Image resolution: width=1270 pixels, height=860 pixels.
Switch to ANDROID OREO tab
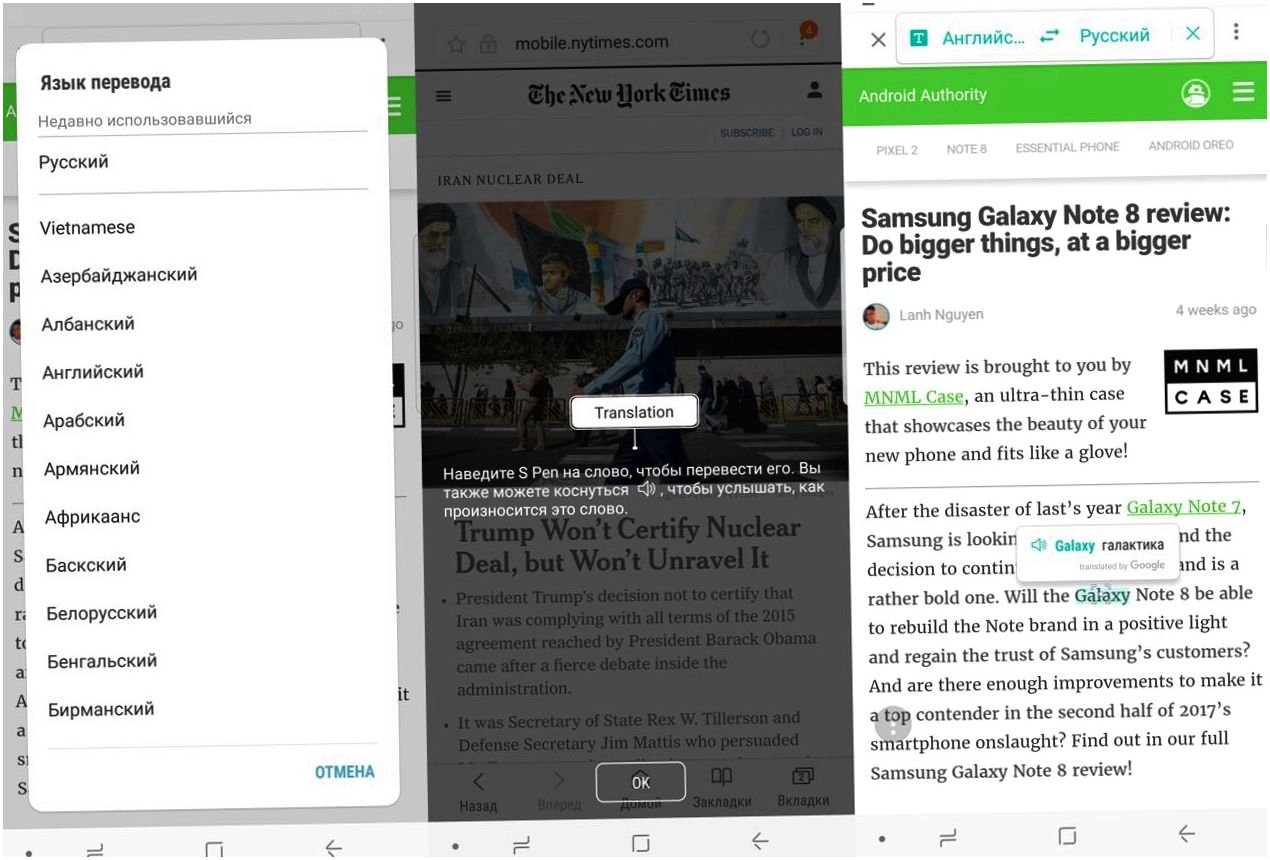click(1191, 145)
